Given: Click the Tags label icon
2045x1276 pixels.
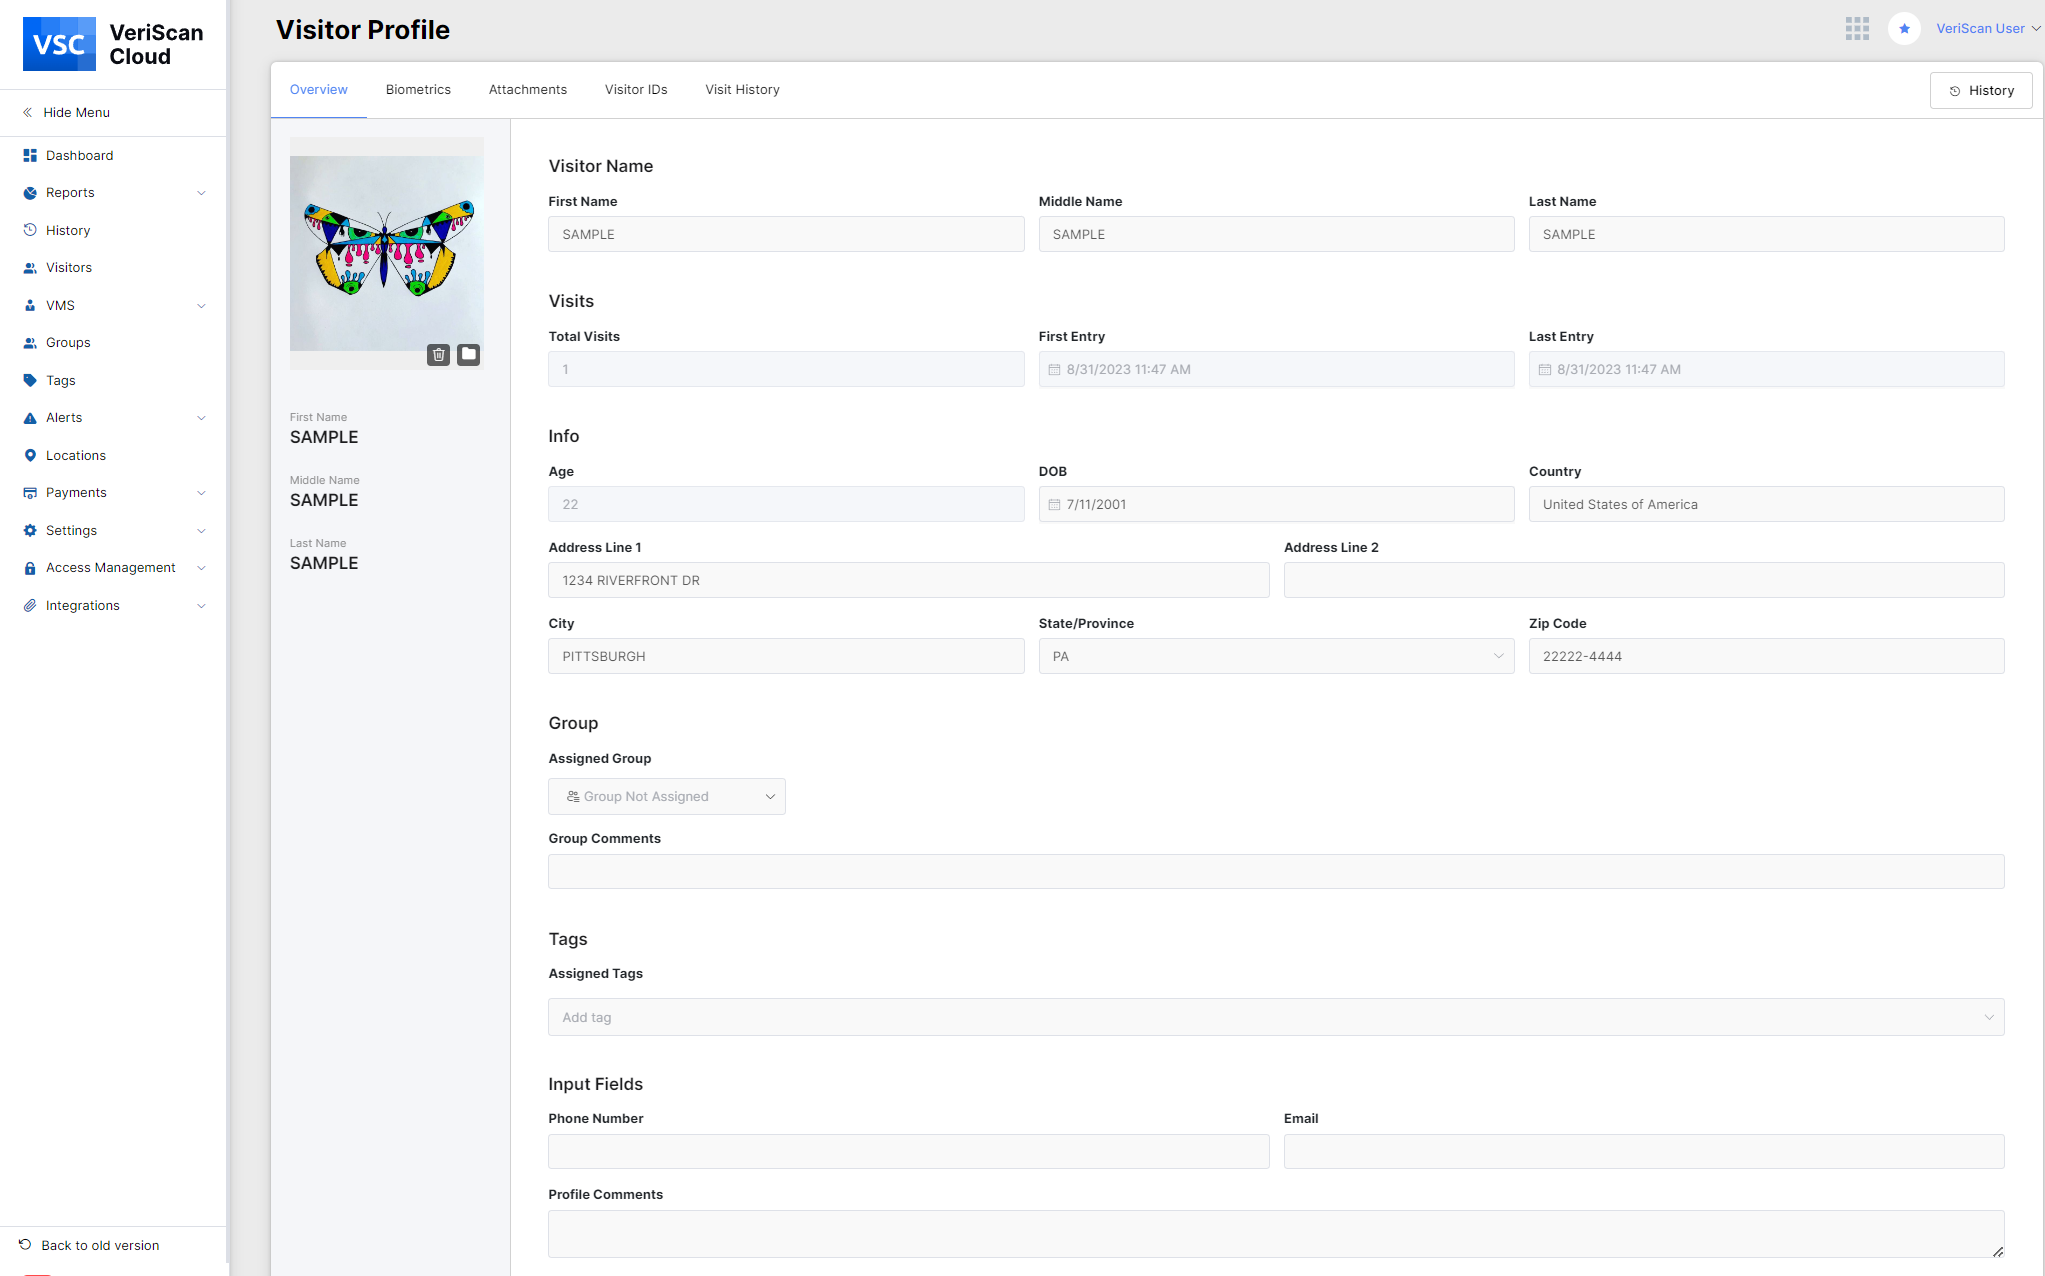Looking at the screenshot, I should tap(30, 380).
